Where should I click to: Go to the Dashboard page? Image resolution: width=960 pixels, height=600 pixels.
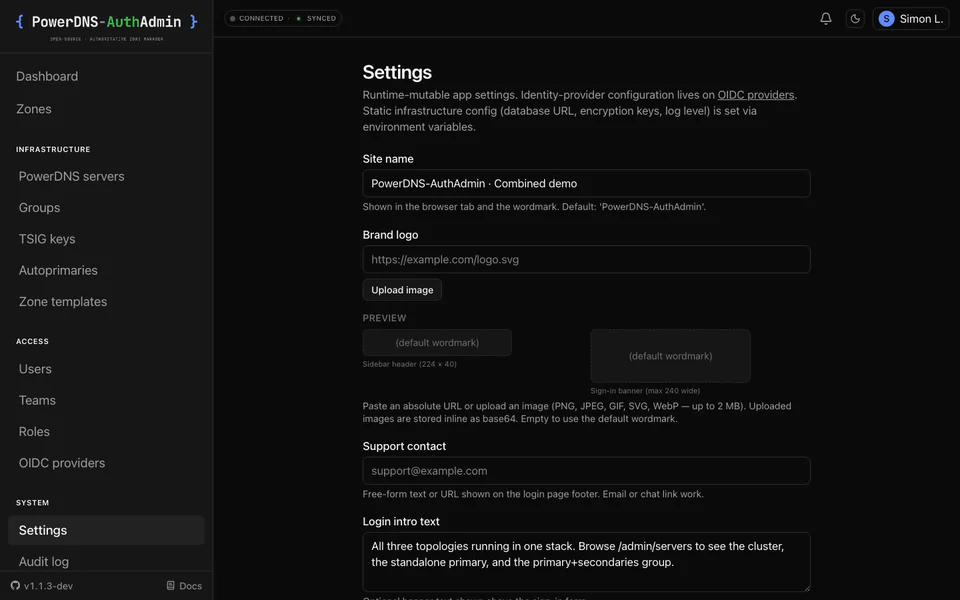(x=47, y=77)
